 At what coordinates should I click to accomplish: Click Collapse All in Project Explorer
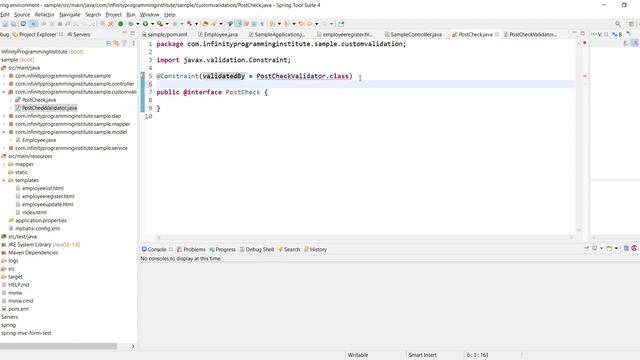[x=109, y=43]
